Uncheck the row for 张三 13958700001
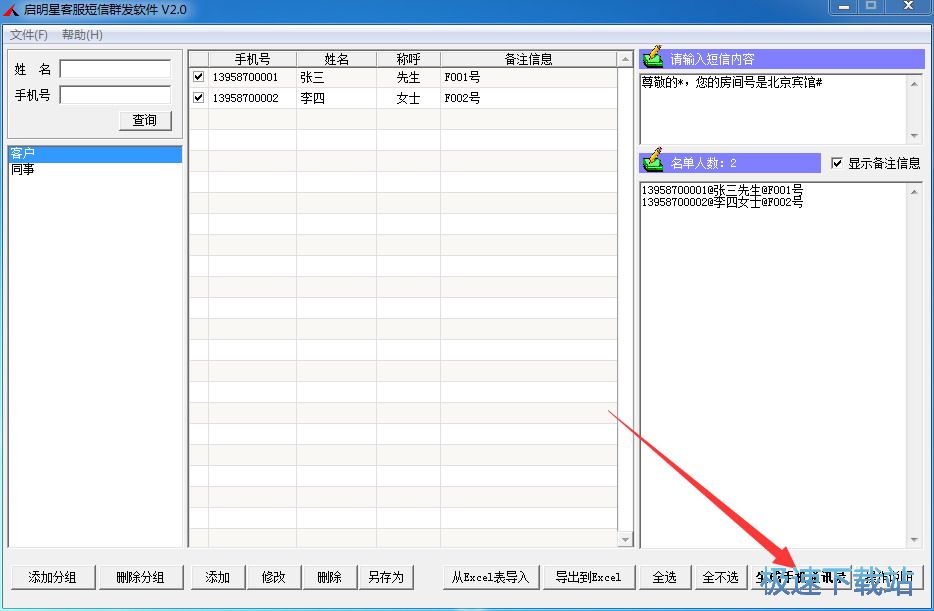This screenshot has height=611, width=934. [198, 76]
